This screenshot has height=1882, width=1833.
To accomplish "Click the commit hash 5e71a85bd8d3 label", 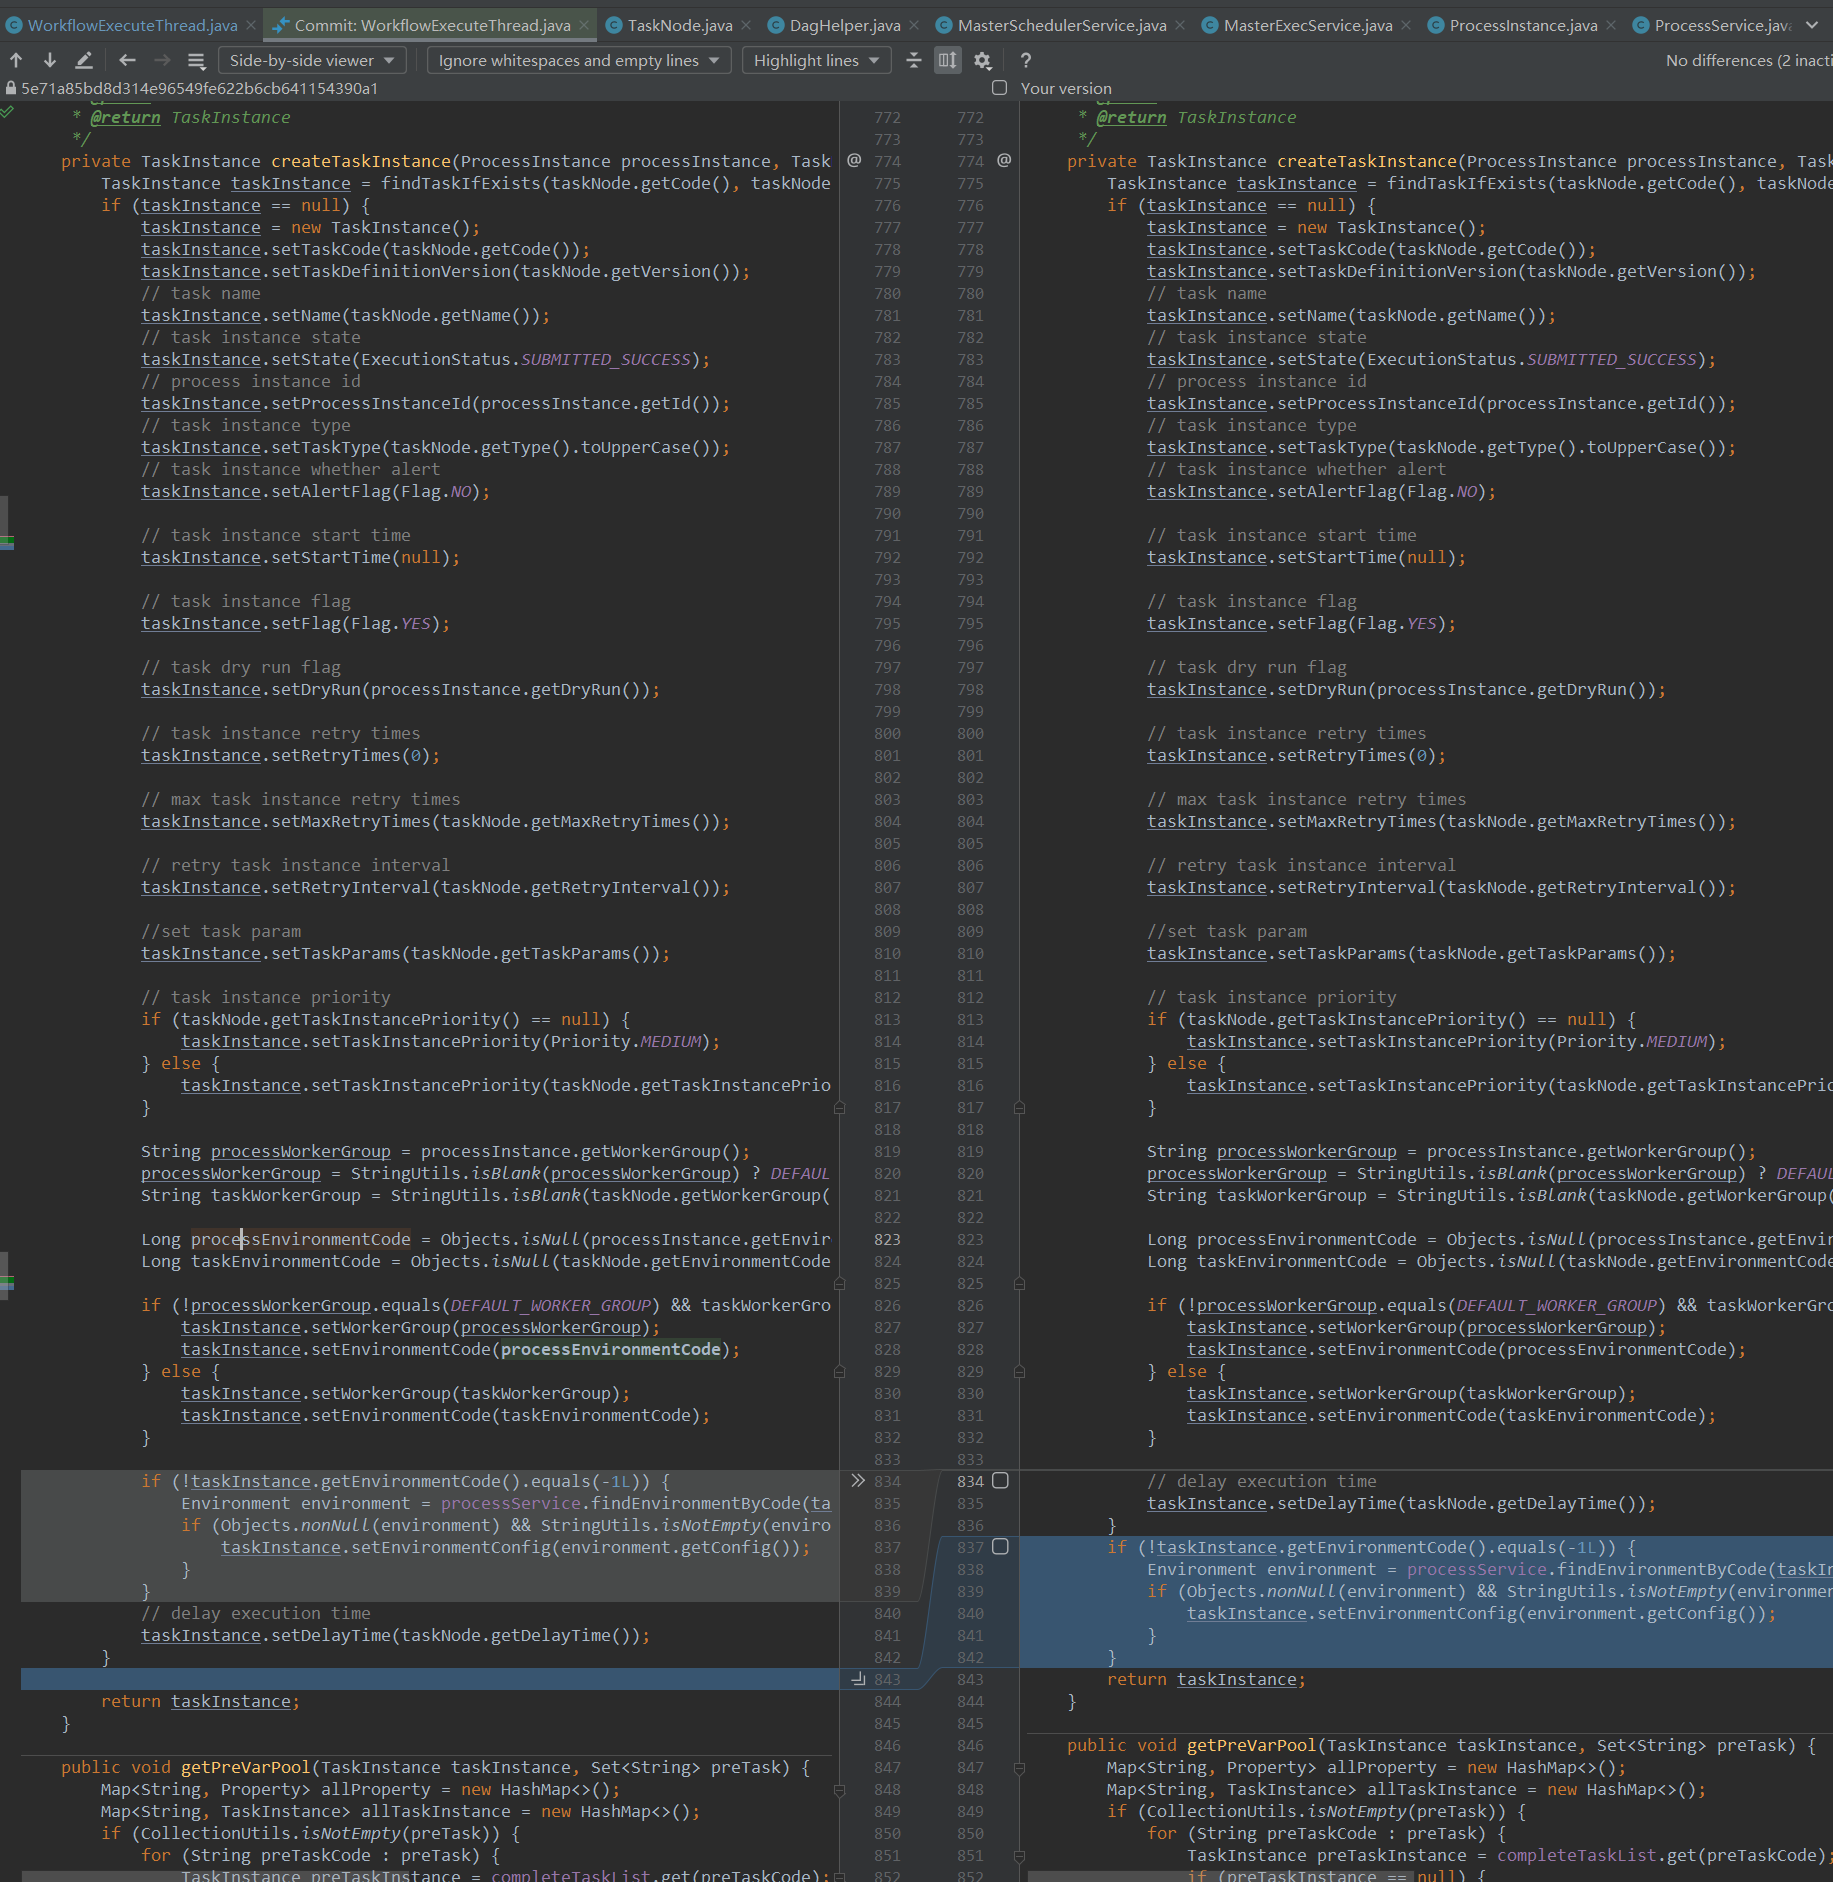I will coord(200,88).
